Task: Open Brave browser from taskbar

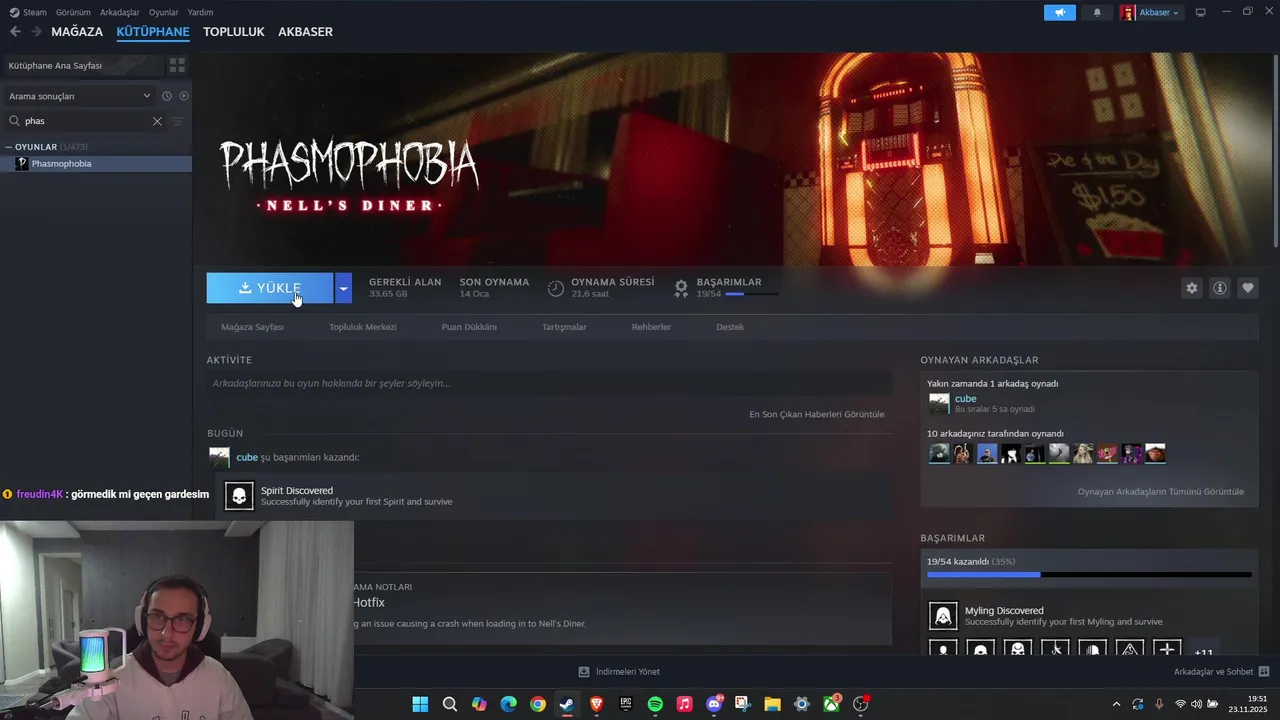Action: (597, 704)
